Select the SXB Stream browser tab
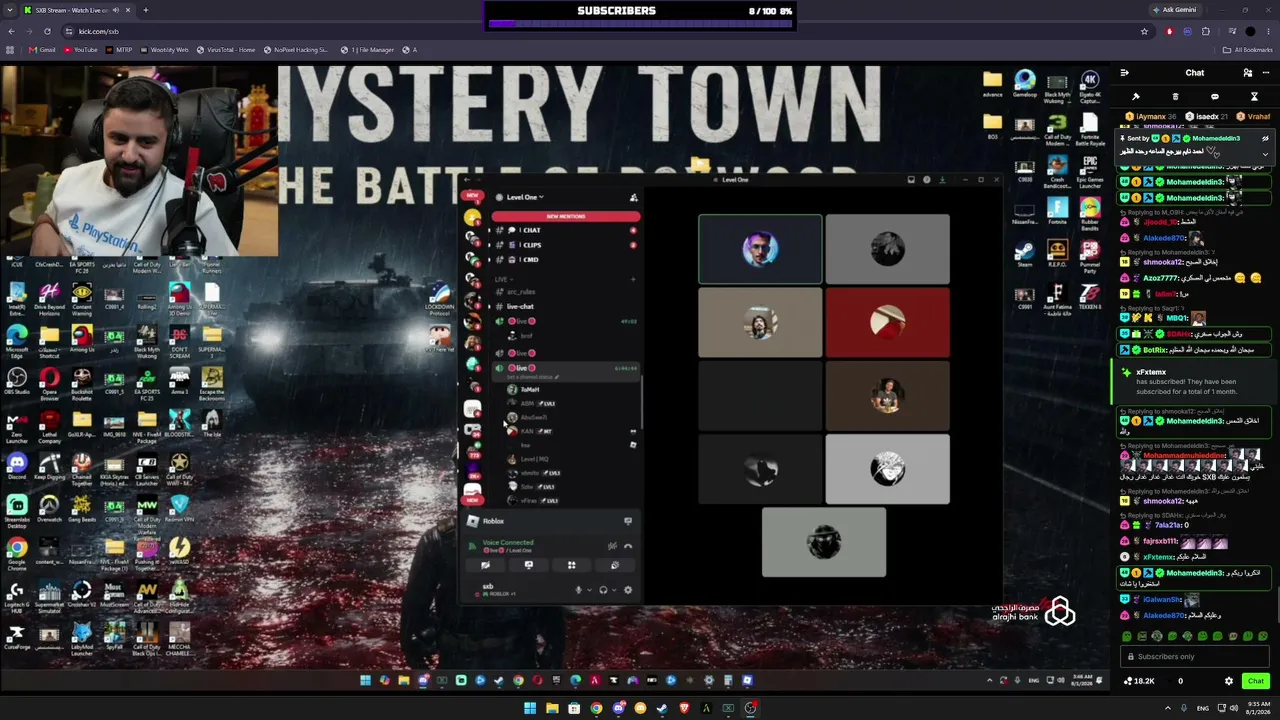 (x=78, y=10)
